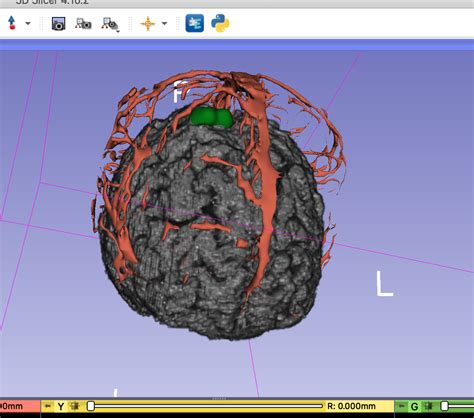Open the Python interactor icon
Screen dimensions: 474x418
(220, 23)
